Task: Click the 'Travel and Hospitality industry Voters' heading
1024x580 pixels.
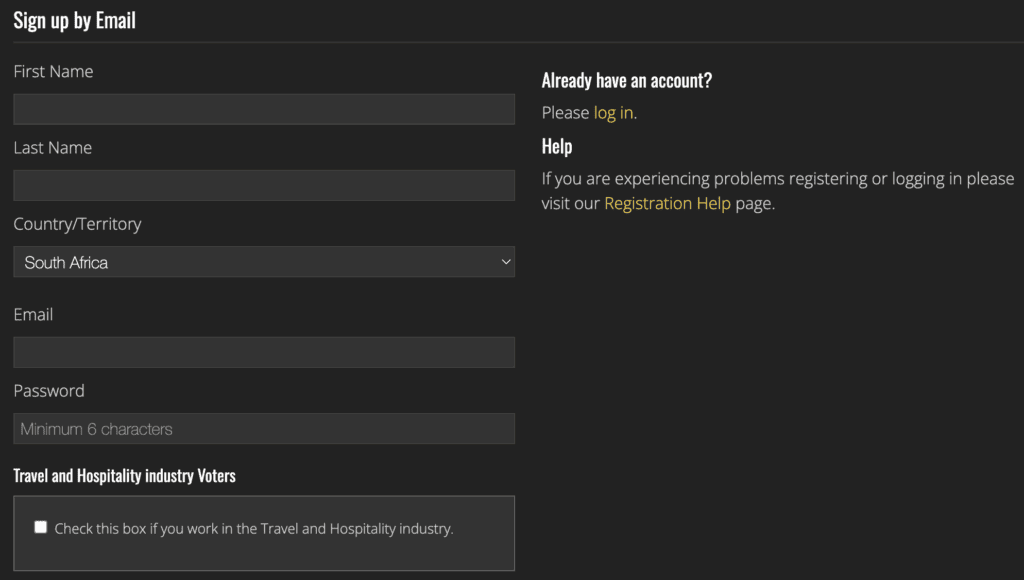Action: point(125,475)
